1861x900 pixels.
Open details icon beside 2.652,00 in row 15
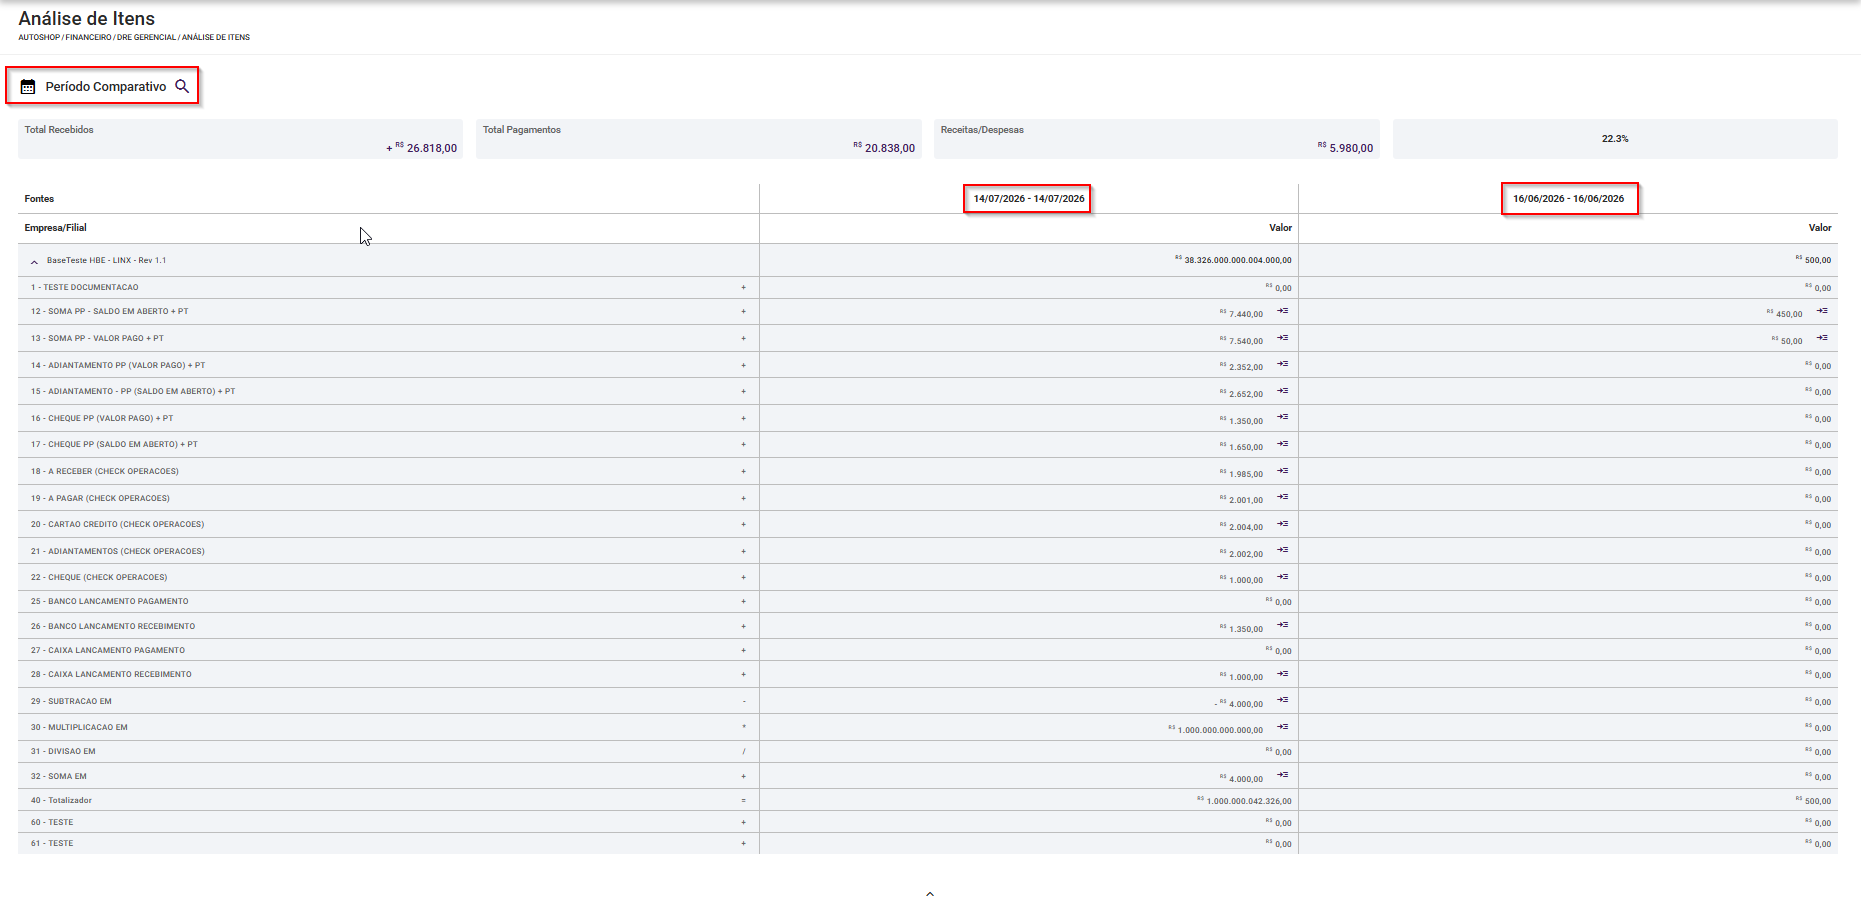pos(1282,391)
